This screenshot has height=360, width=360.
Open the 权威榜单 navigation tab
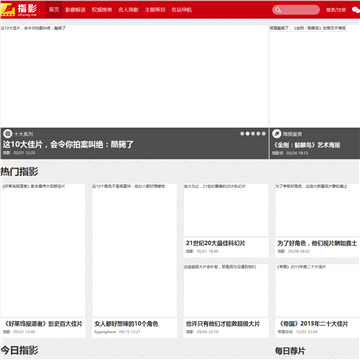[102, 10]
